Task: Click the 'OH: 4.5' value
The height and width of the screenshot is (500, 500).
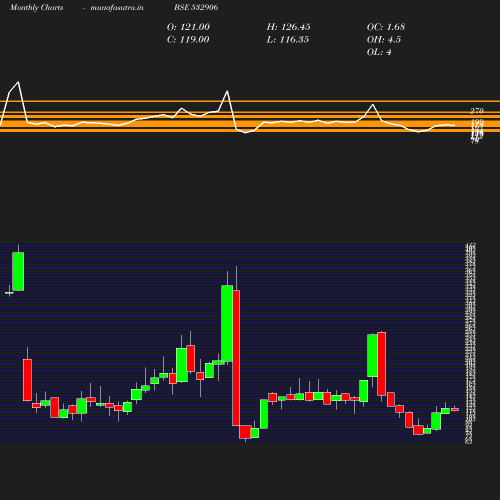Action: click(x=384, y=40)
